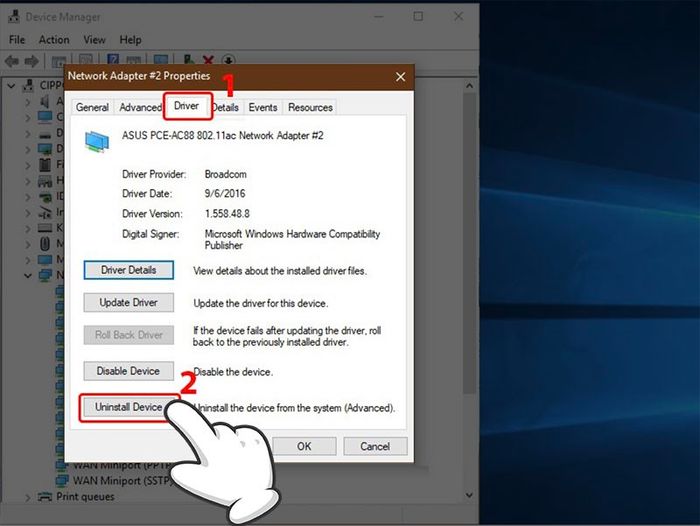The height and width of the screenshot is (526, 700).
Task: Click the Roll Back Driver button
Action: point(129,335)
